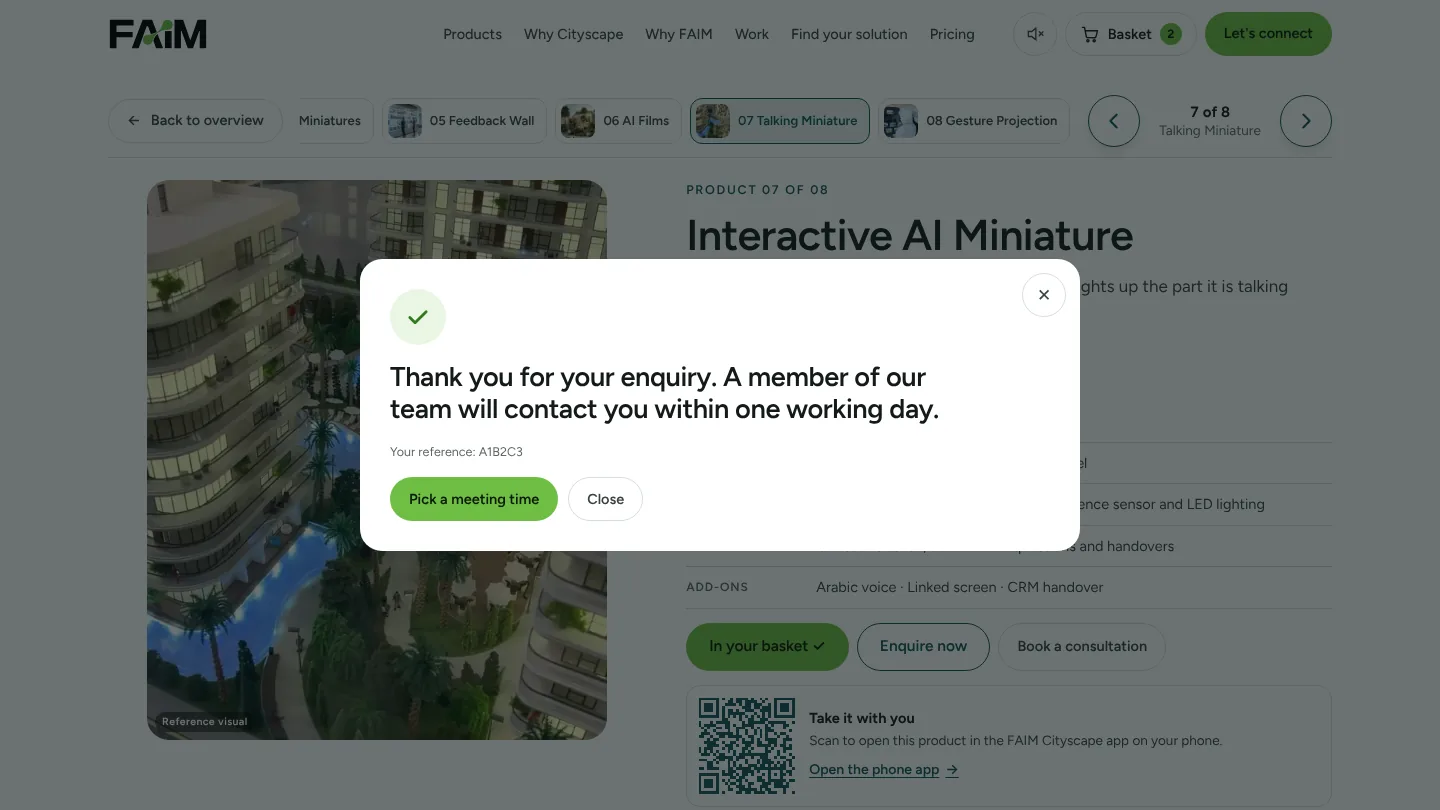
Task: Open Find your solution
Action: point(849,34)
